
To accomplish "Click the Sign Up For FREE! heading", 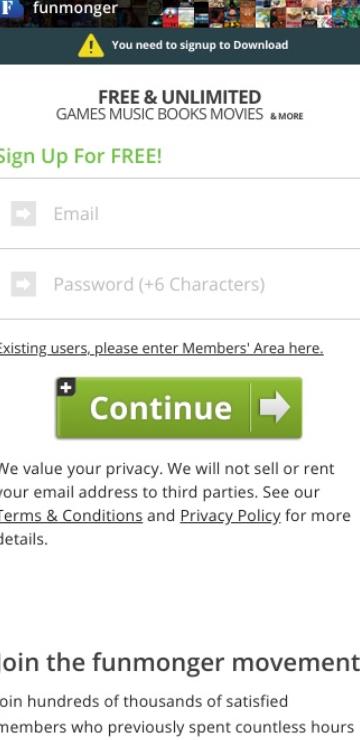I will tap(80, 156).
